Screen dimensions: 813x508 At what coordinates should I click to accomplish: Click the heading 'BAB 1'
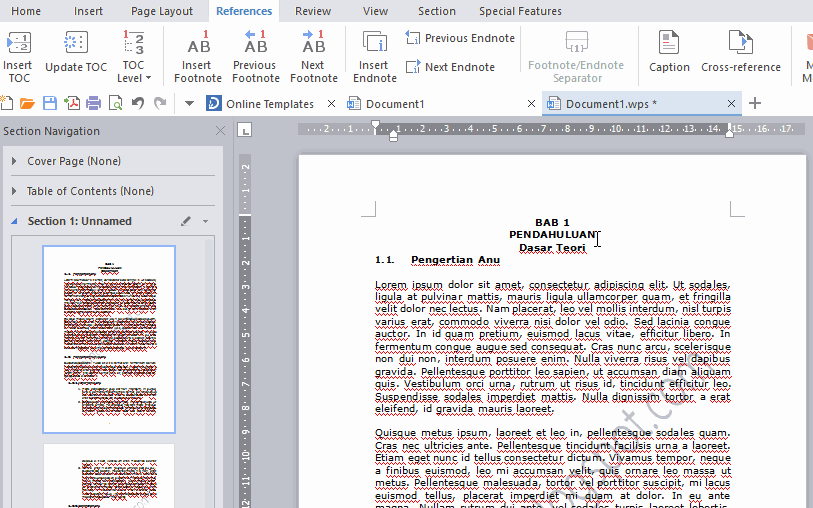click(x=552, y=222)
